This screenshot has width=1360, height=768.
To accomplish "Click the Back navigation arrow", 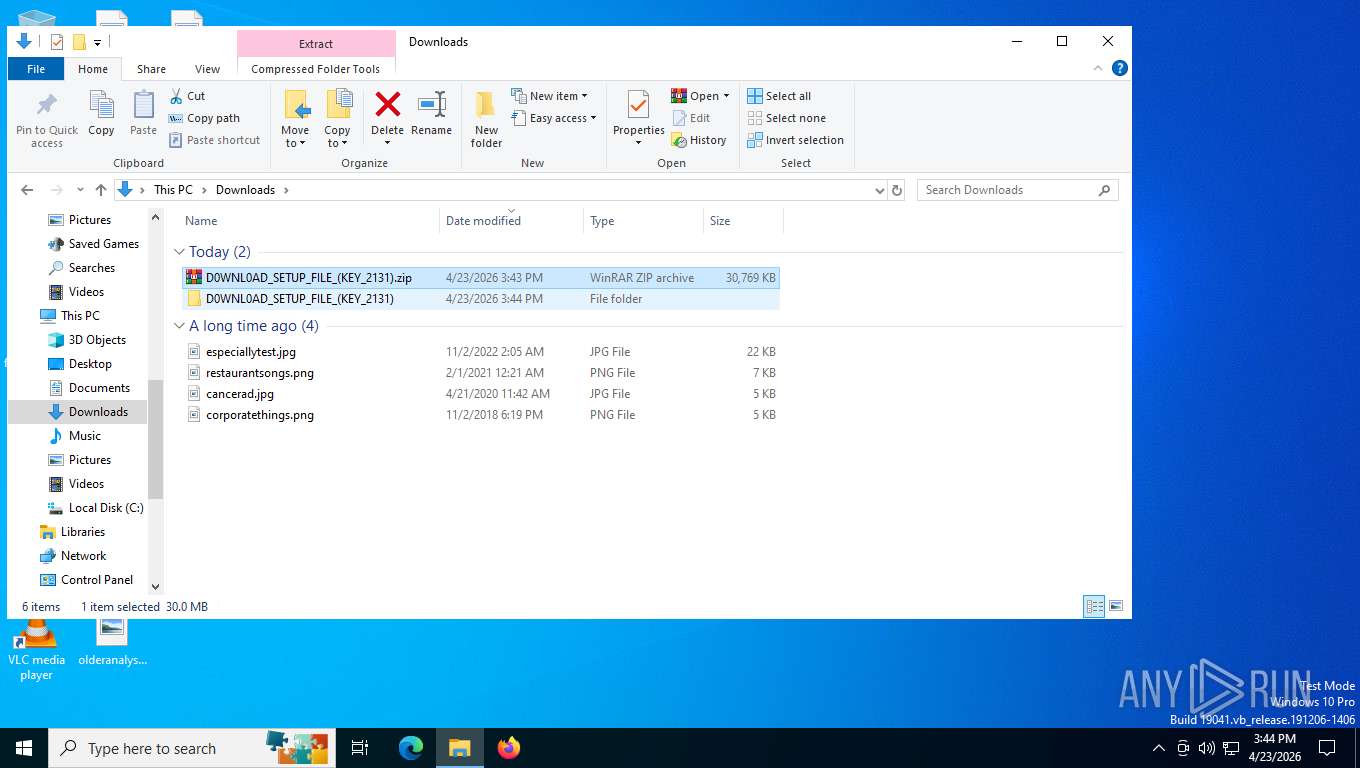I will click(27, 190).
